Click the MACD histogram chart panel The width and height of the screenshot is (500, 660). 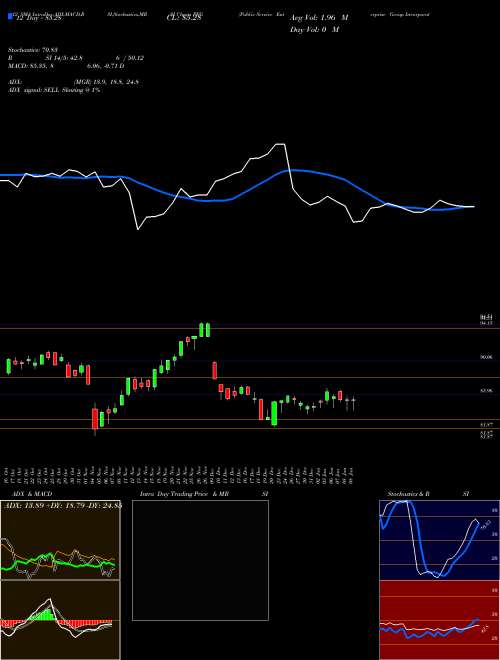pos(60,620)
